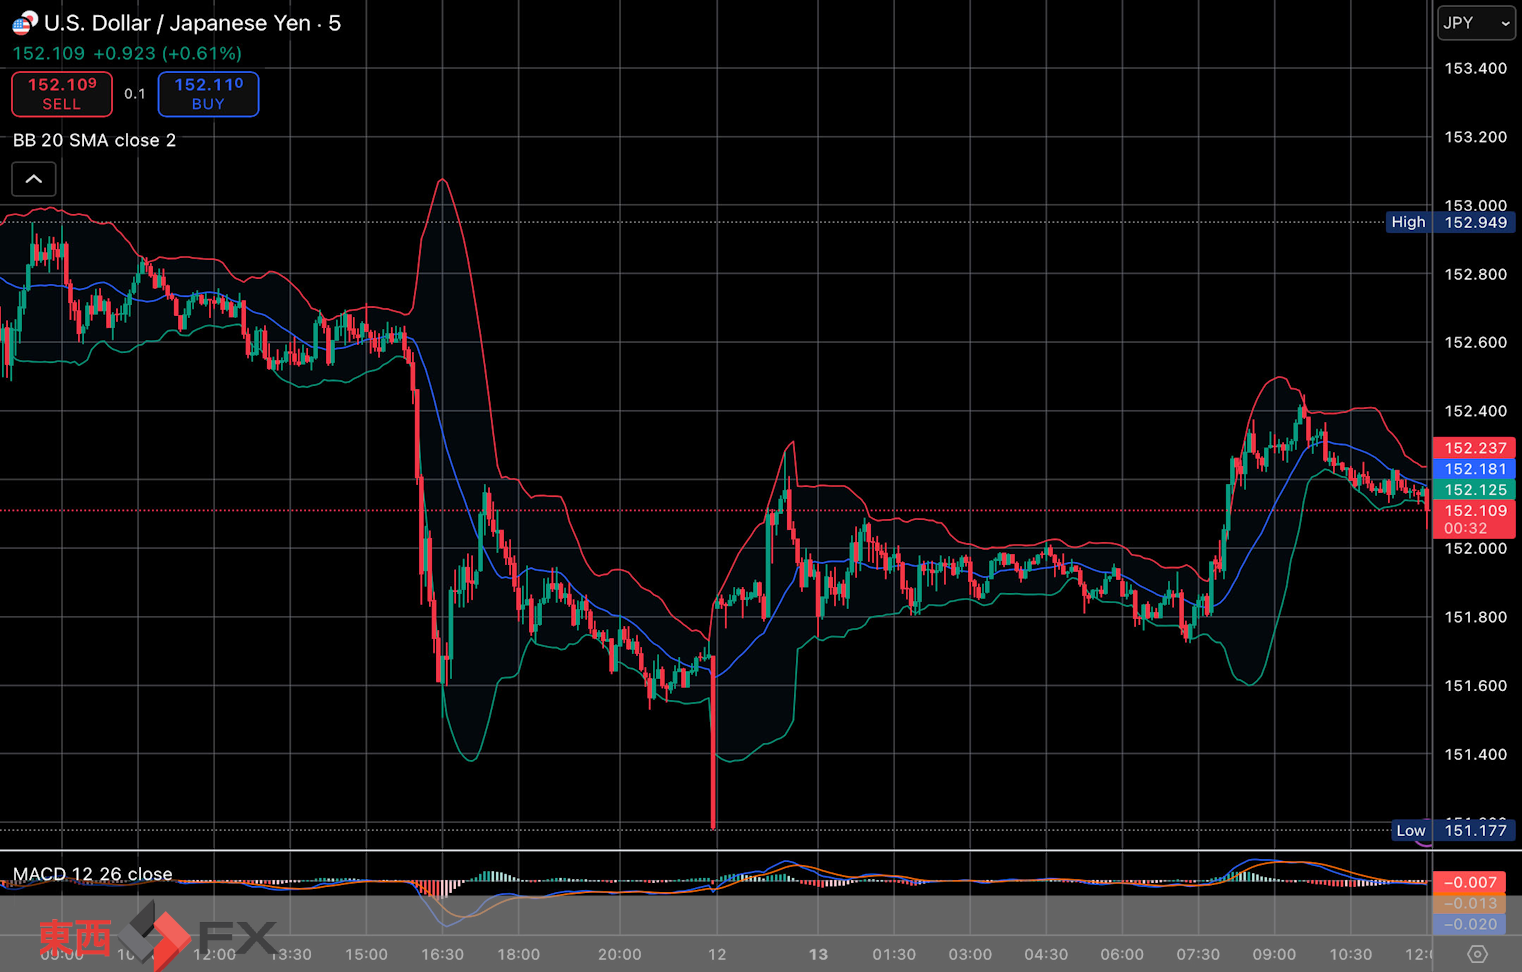This screenshot has width=1522, height=972.
Task: Open chart settings hexagon gear icon
Action: pyautogui.click(x=1476, y=954)
